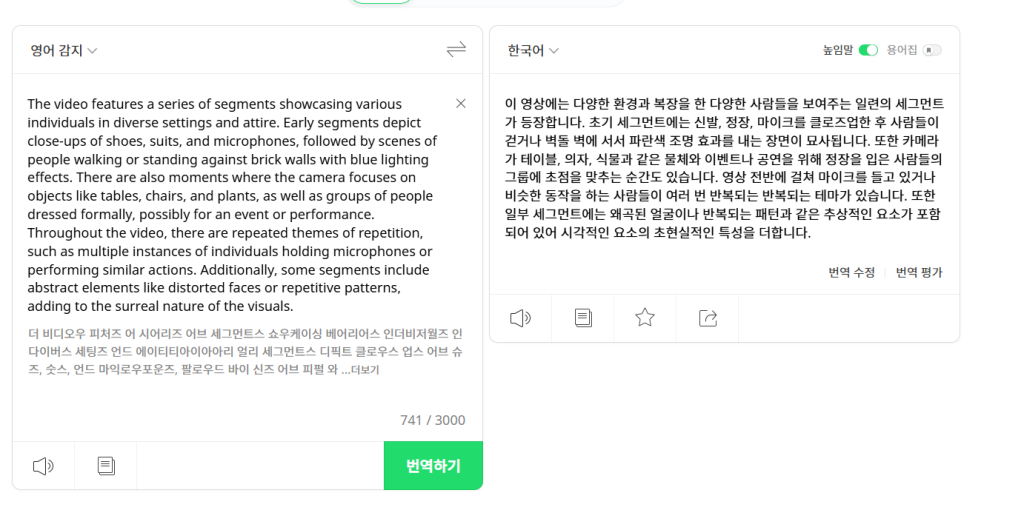The image size is (1024, 513).
Task: Expand the 한국어 target language dropdown
Action: pos(533,50)
